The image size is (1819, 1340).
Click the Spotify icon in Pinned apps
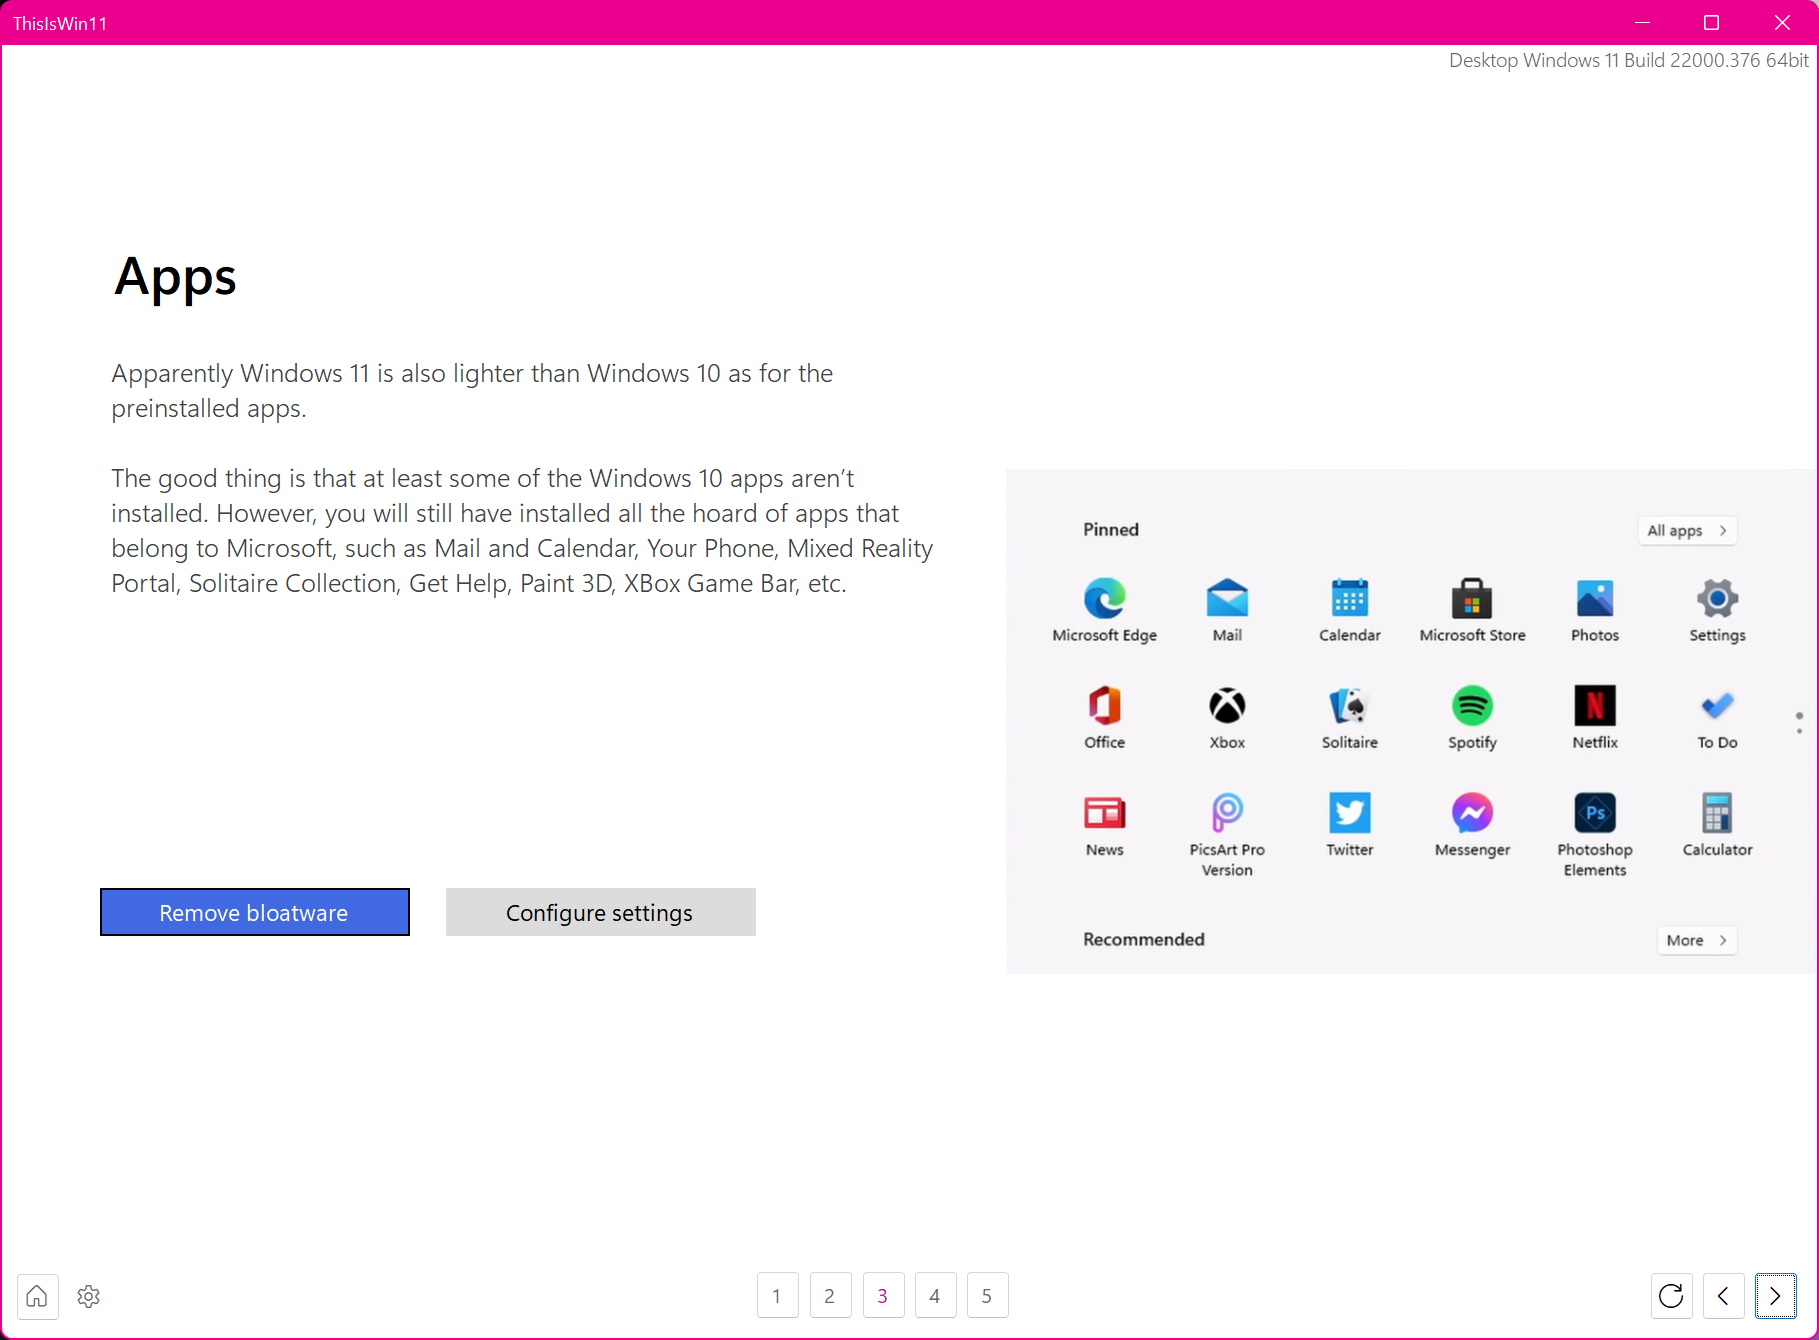coord(1472,706)
